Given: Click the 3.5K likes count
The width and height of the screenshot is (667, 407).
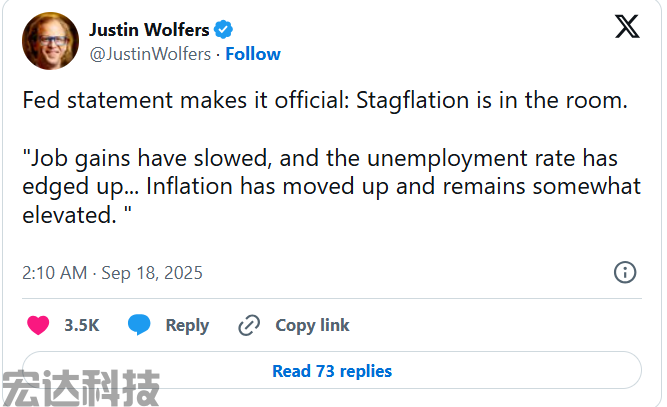Looking at the screenshot, I should 81,325.
